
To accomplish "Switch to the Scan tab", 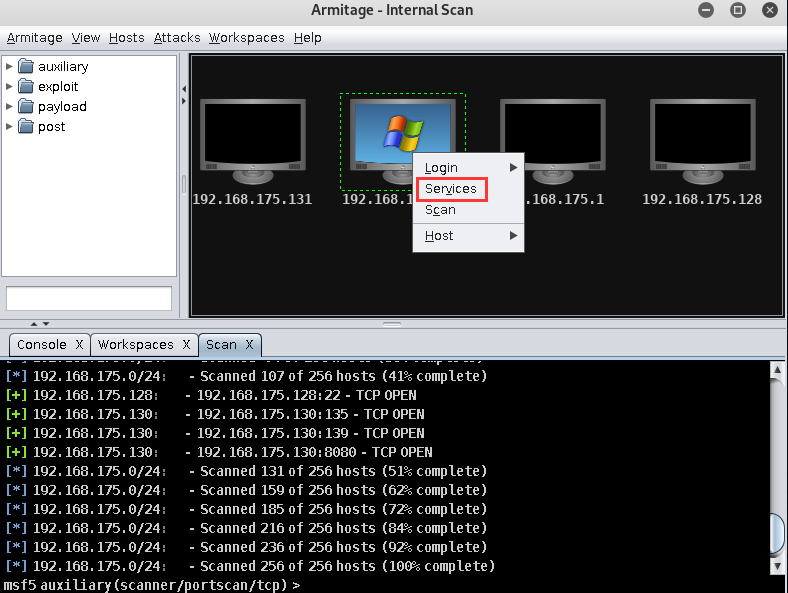I will pyautogui.click(x=221, y=345).
